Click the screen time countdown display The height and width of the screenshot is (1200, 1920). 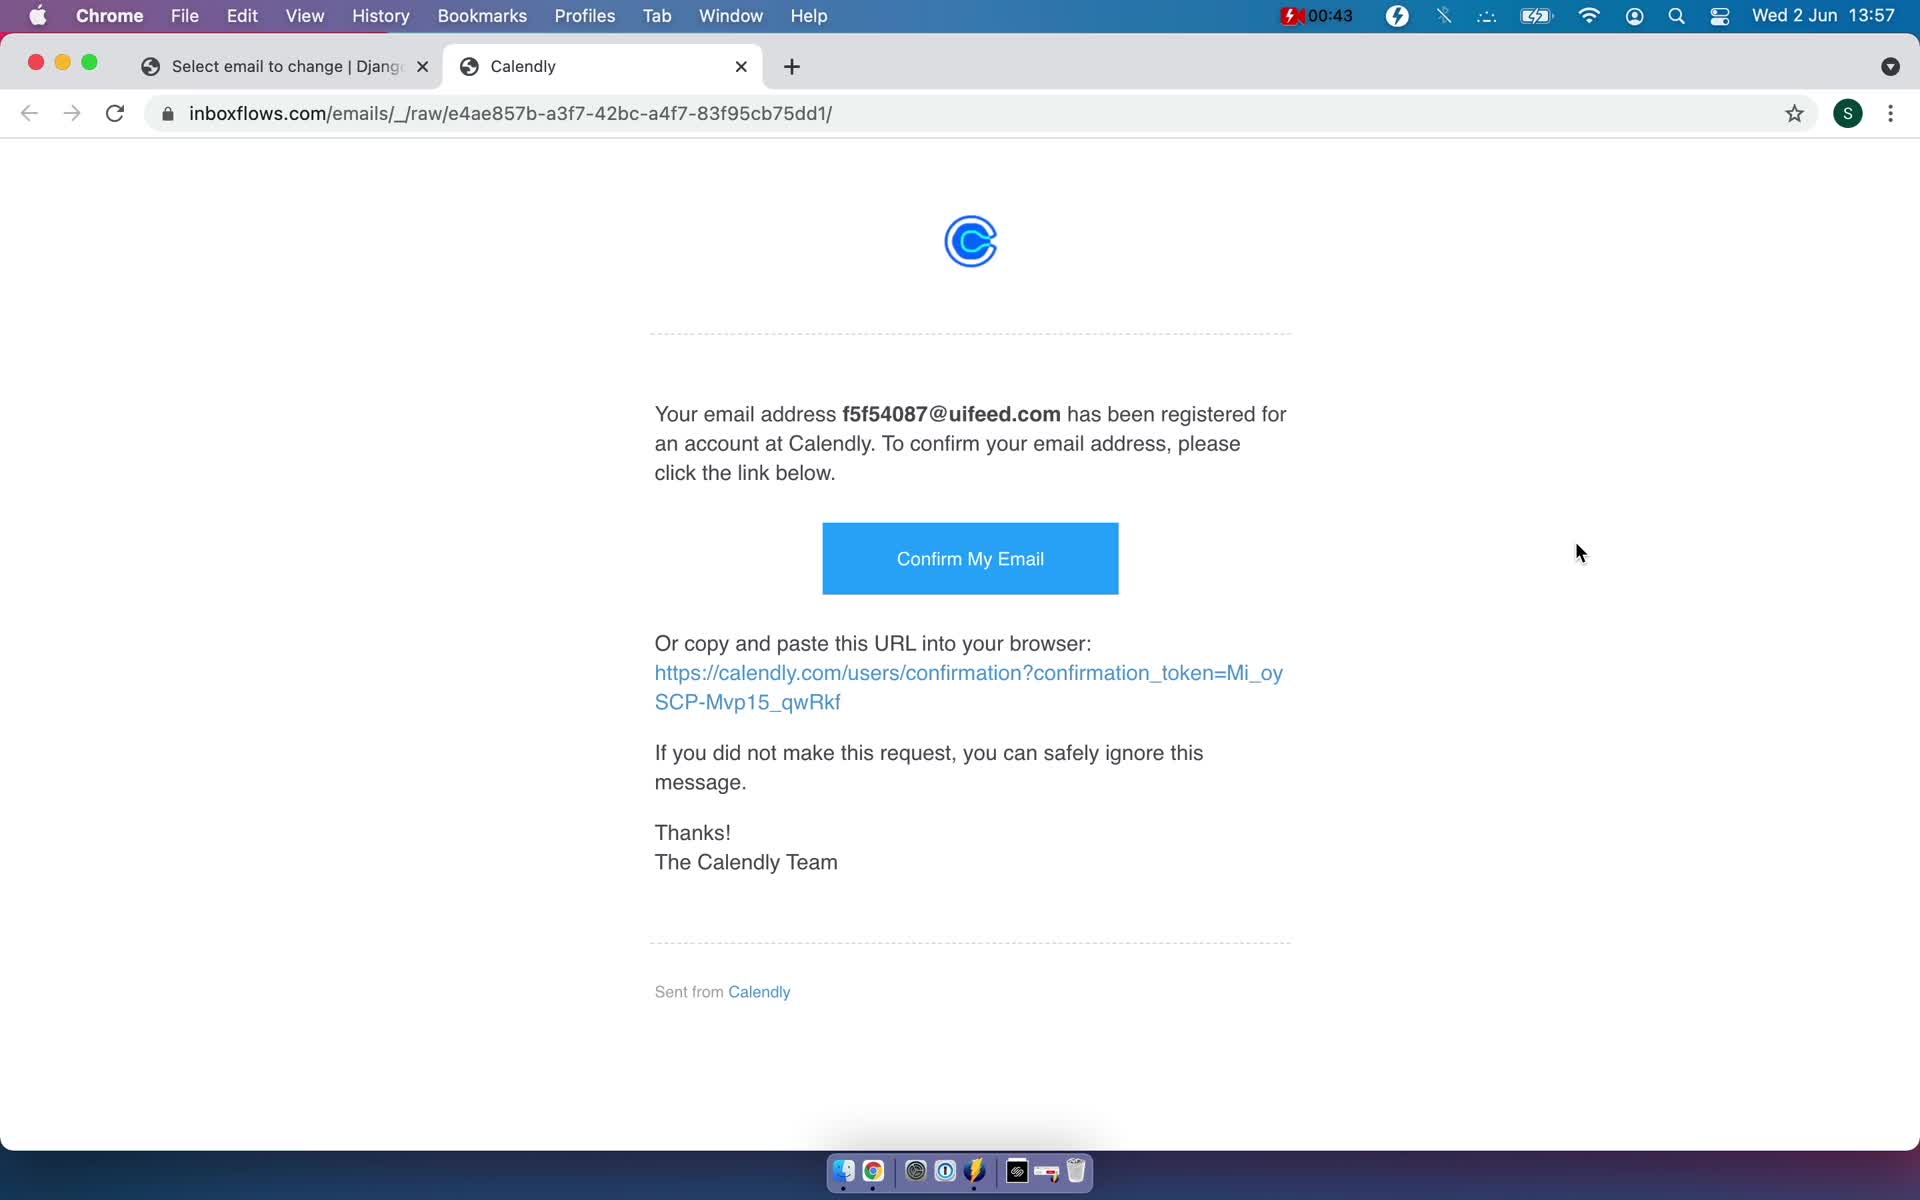(1317, 15)
